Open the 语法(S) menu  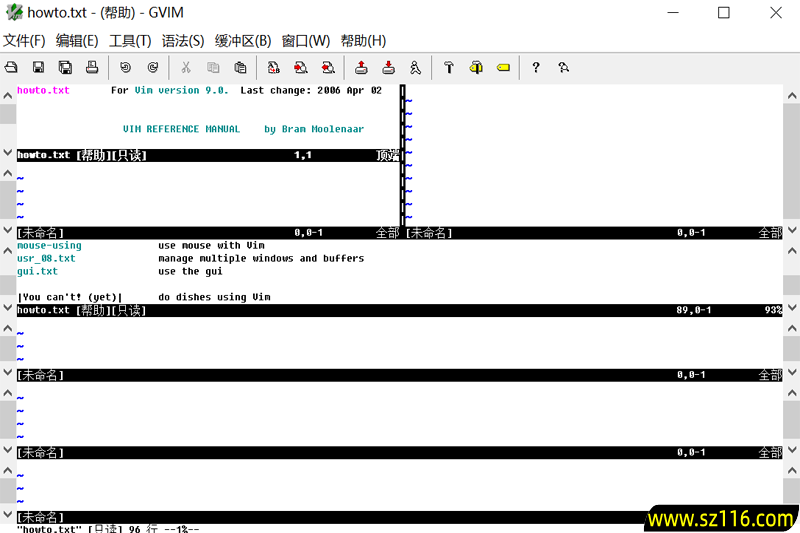[x=183, y=41]
